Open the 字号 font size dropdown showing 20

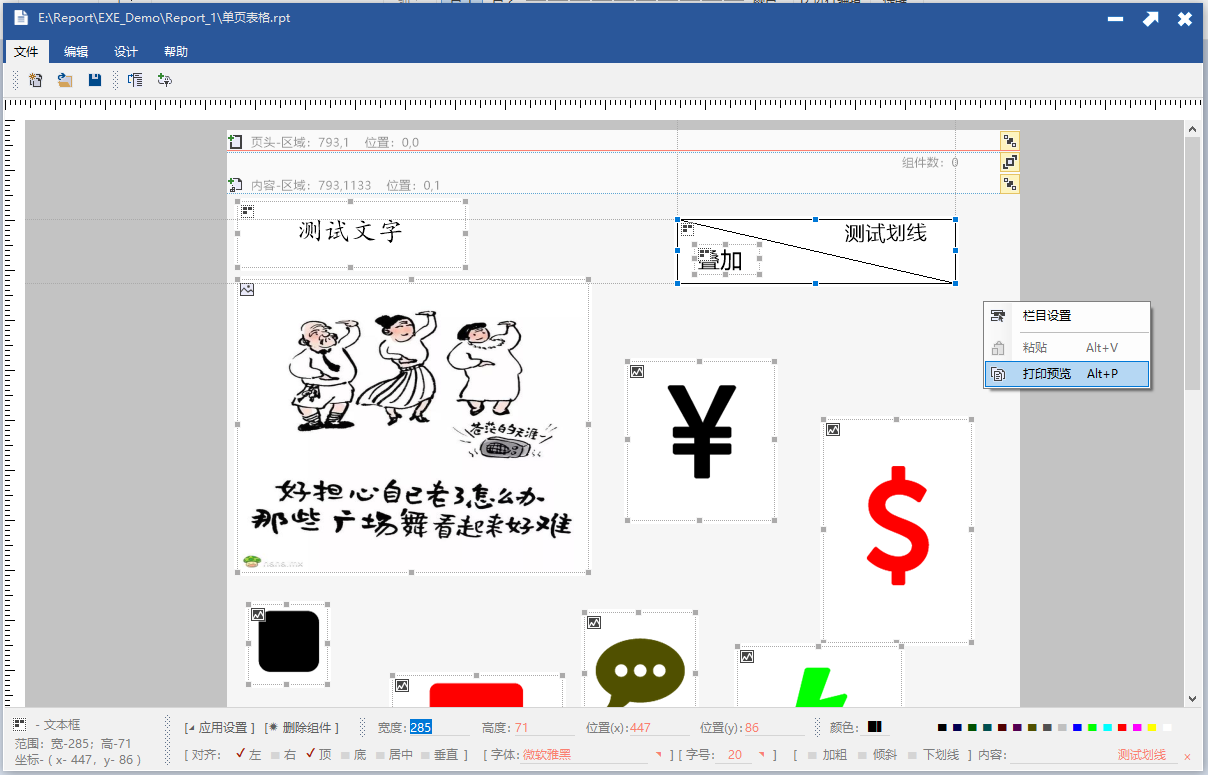(762, 754)
